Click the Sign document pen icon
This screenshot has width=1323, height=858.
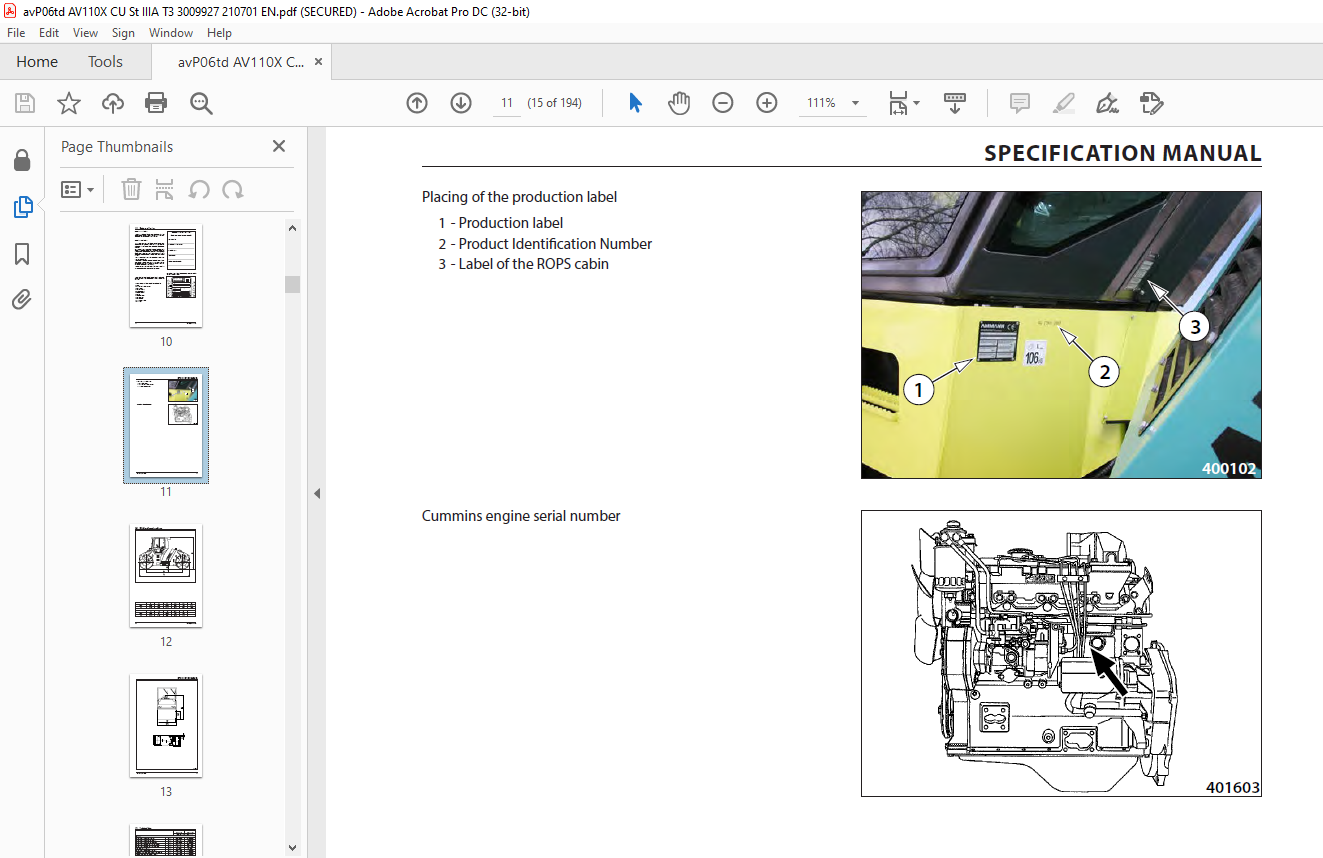pyautogui.click(x=1107, y=103)
